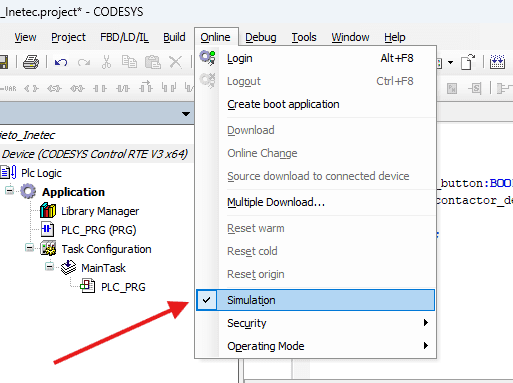Open the Debug menu
Screen dimensions: 513x383
261,37
